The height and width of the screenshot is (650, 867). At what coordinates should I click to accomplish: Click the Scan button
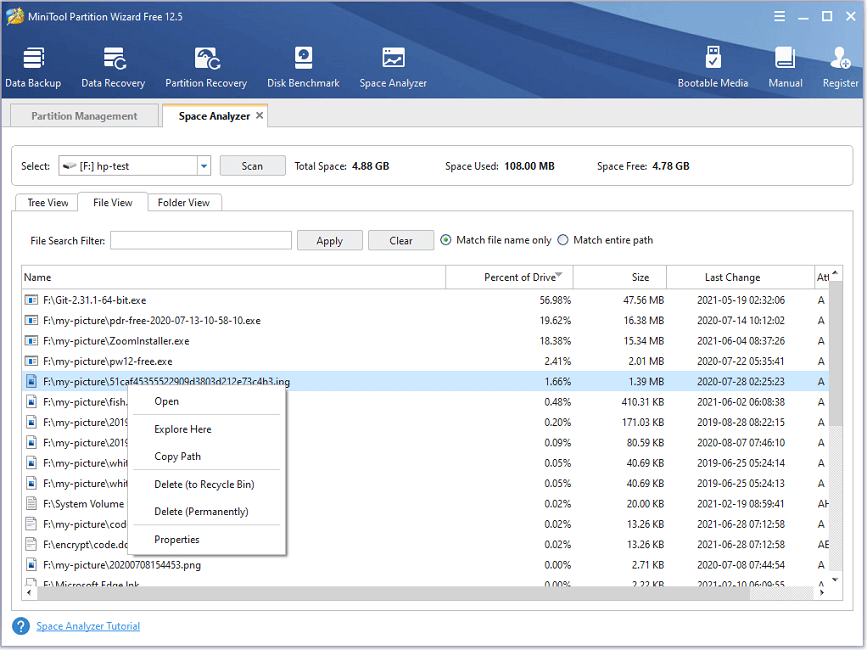point(253,166)
